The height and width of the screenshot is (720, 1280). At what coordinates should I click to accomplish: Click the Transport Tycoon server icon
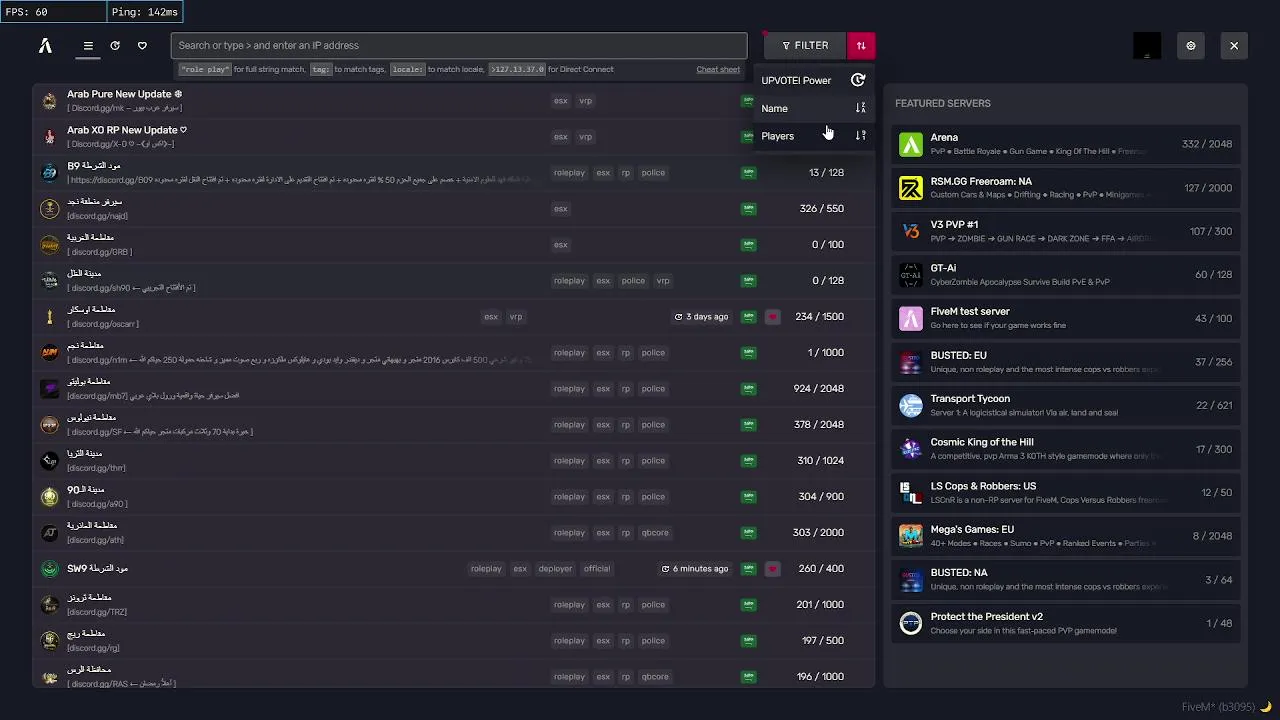pyautogui.click(x=910, y=405)
